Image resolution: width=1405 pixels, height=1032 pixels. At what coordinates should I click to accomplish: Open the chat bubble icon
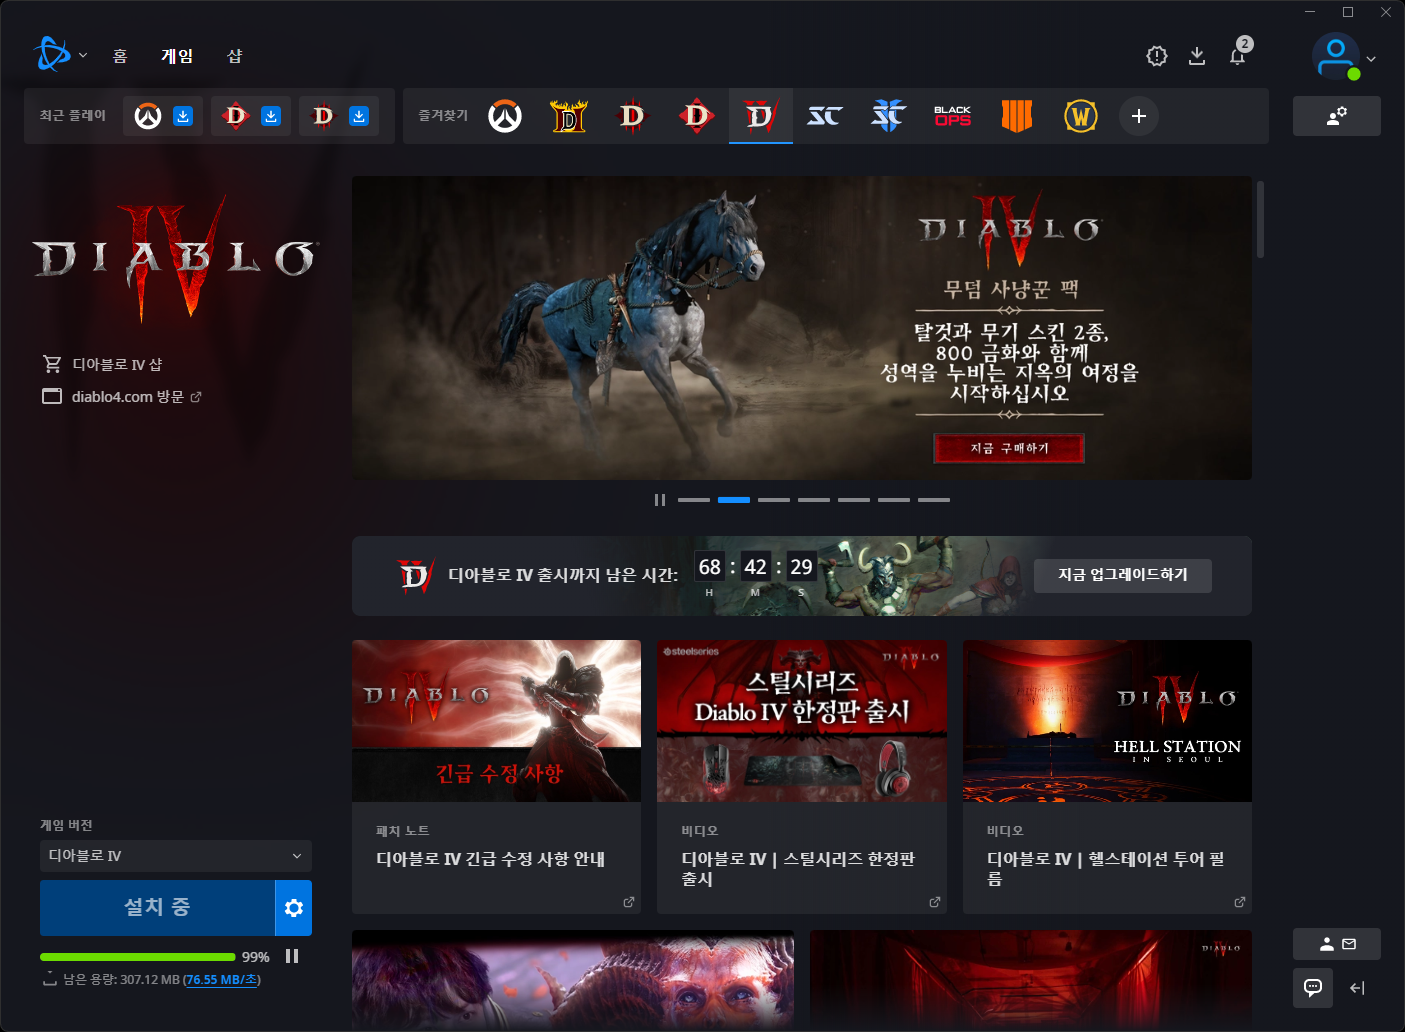coord(1313,988)
